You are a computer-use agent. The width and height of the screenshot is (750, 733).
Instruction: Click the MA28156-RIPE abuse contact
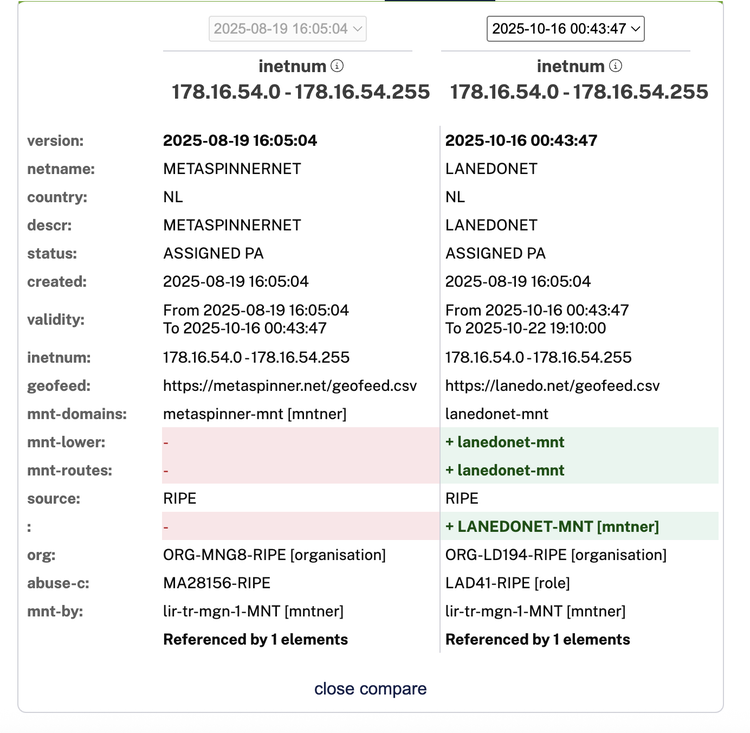coord(216,583)
